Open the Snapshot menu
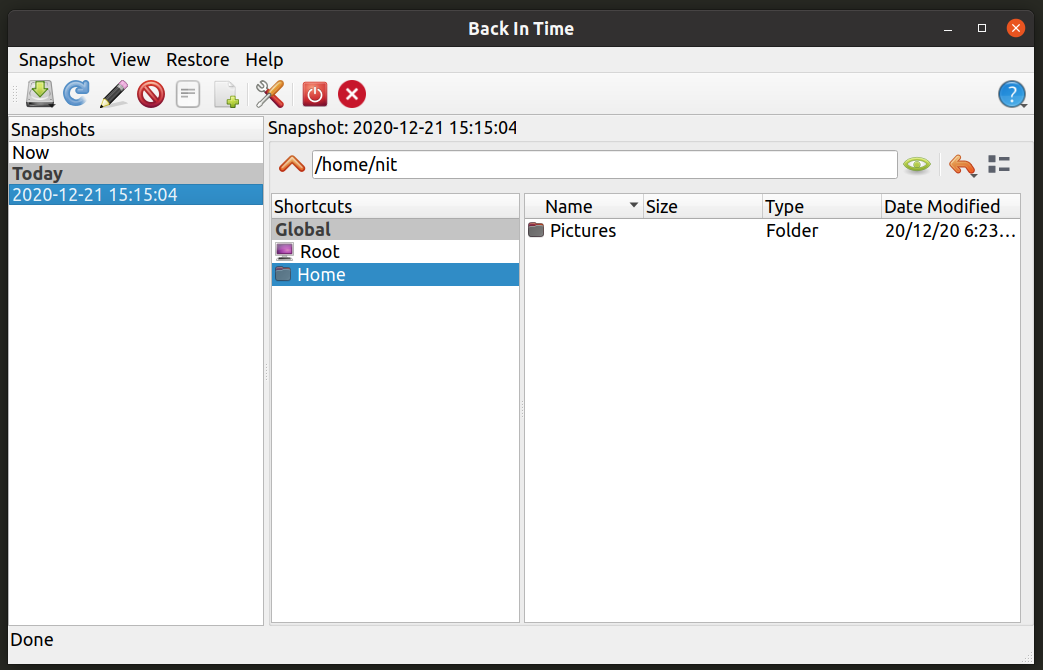The width and height of the screenshot is (1043, 670). coord(57,59)
